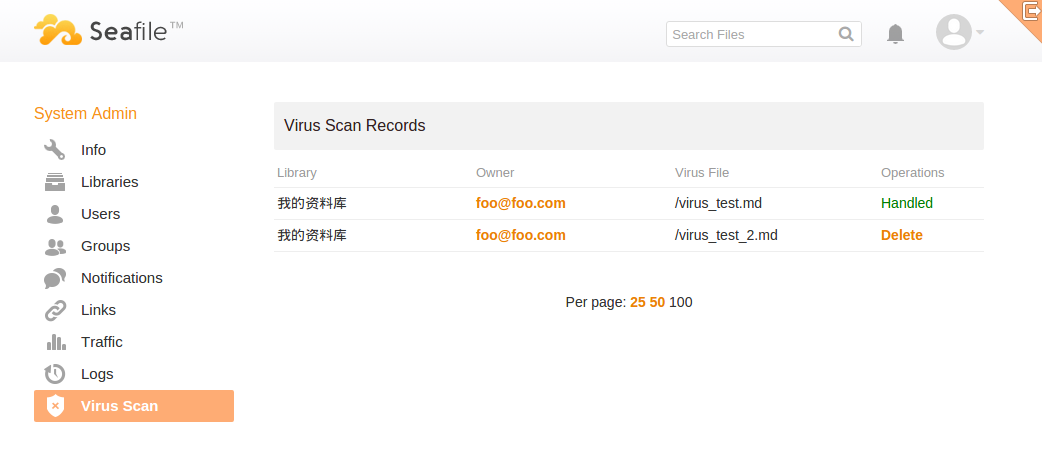Focus the Search Files input field
This screenshot has height=464, width=1042.
click(750, 34)
